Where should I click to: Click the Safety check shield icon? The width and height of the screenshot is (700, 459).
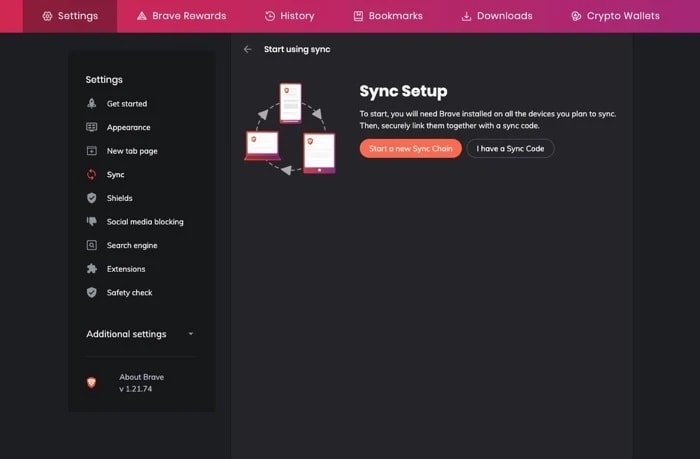(x=92, y=292)
